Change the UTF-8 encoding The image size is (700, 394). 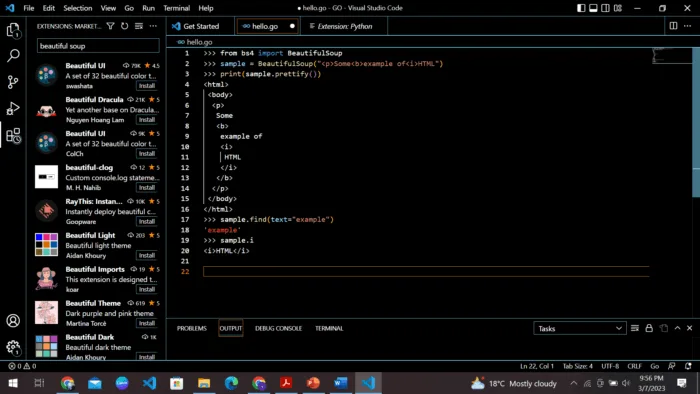(610, 366)
